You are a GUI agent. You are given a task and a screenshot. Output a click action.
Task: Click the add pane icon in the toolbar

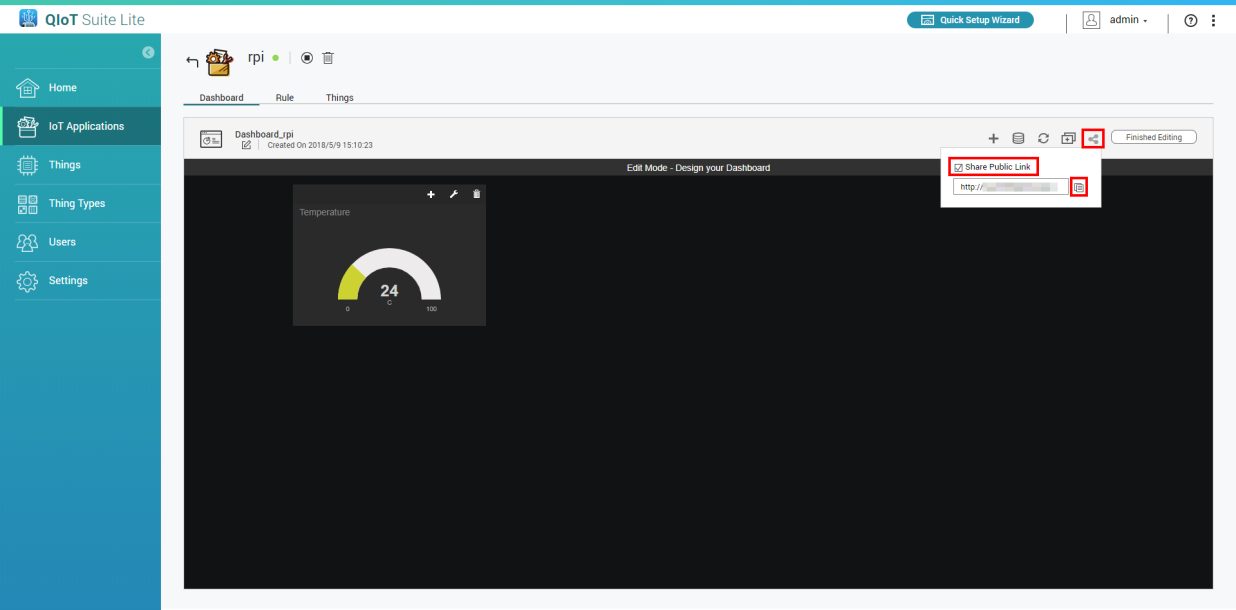pos(1068,138)
